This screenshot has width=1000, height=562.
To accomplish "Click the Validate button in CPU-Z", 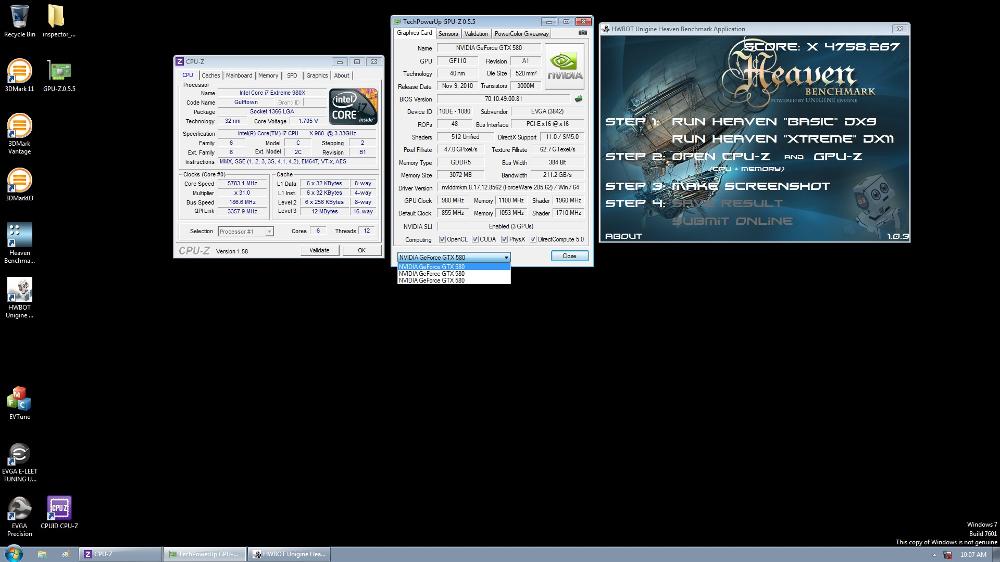I will (x=320, y=251).
